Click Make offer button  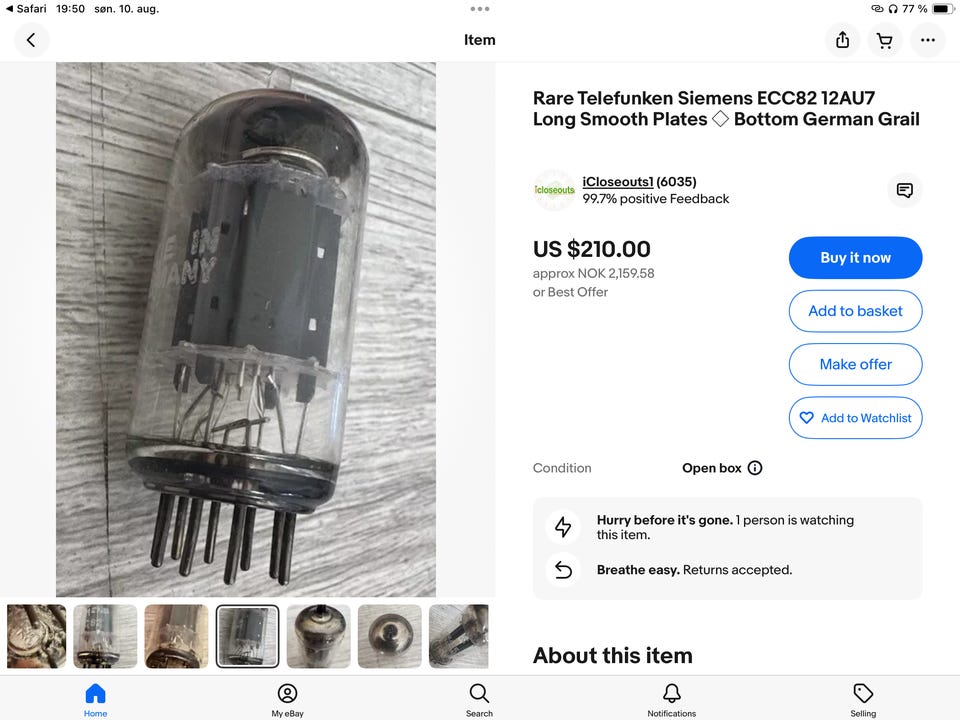click(x=855, y=364)
